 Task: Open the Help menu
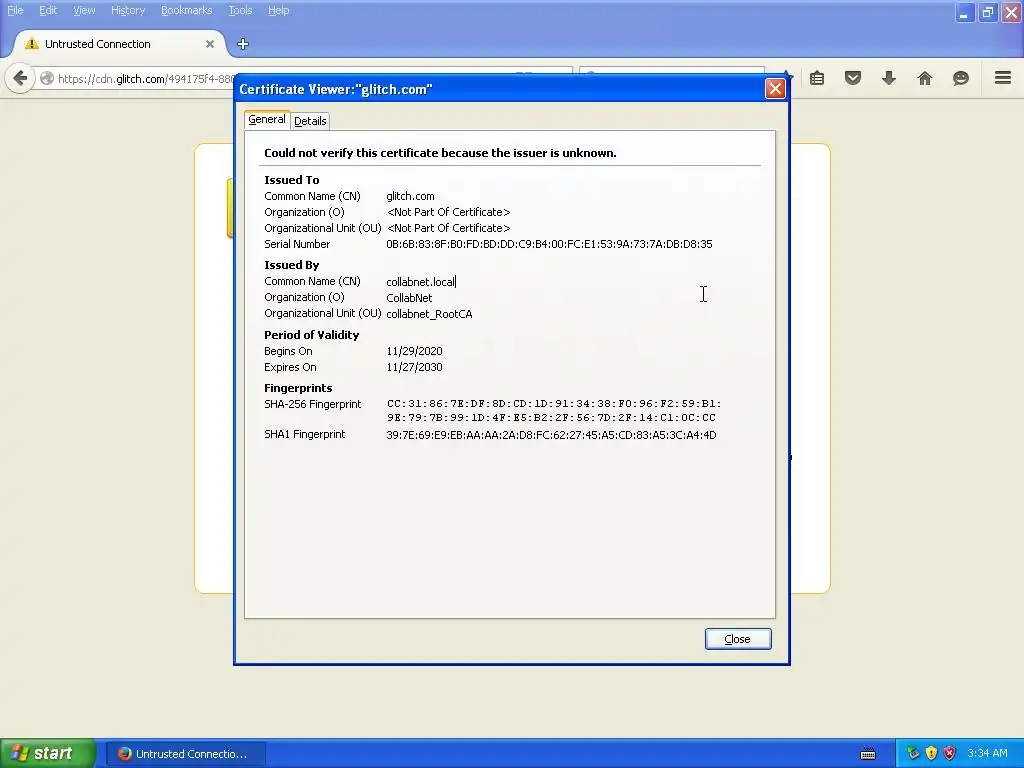tap(278, 10)
